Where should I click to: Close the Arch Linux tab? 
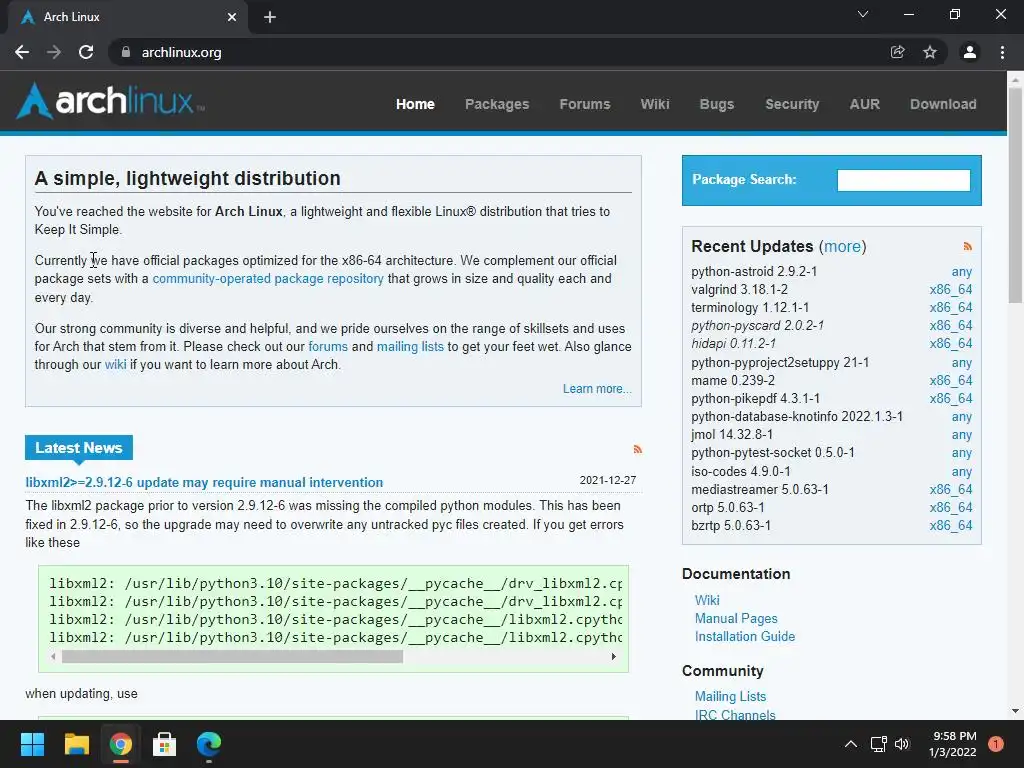[x=232, y=17]
